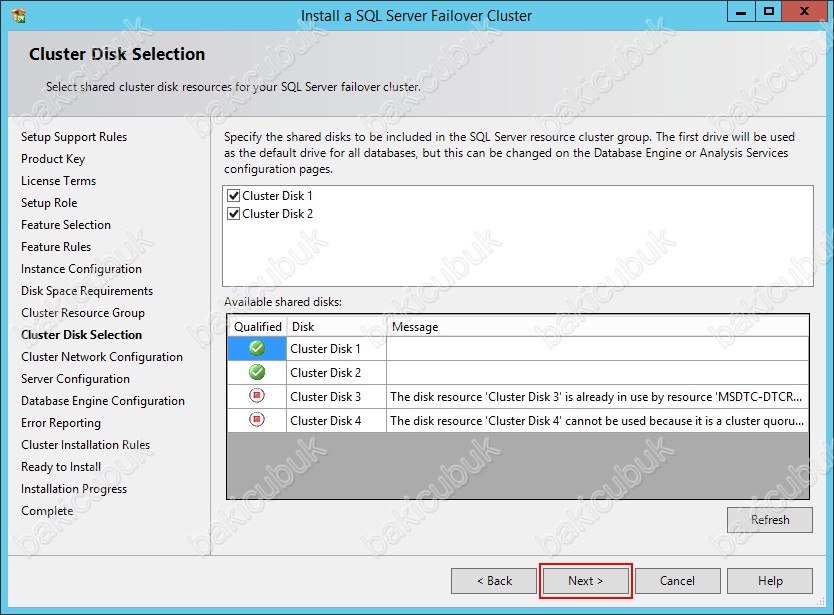Screen dimensions: 834x615
Task: Select the Database Engine Configuration step
Action: click(x=103, y=401)
